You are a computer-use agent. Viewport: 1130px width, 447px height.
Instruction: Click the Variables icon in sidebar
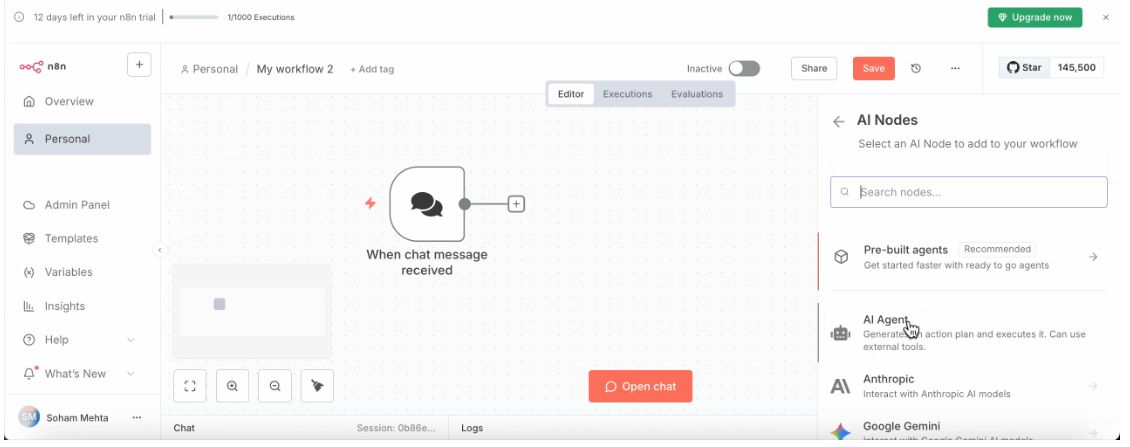(x=29, y=273)
